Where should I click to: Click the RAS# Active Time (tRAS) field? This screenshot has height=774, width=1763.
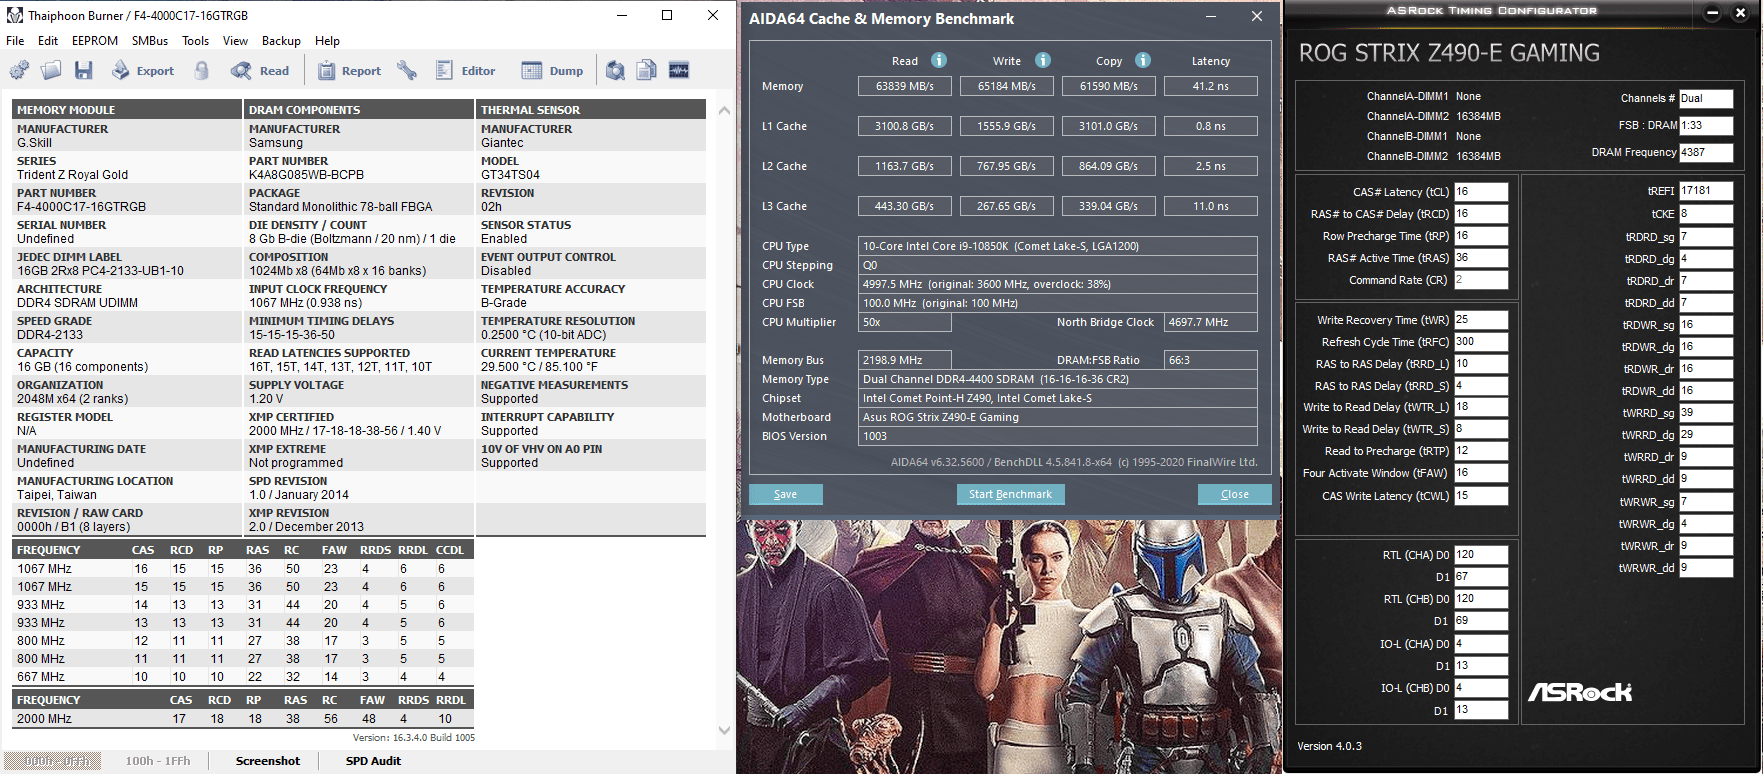pos(1481,258)
